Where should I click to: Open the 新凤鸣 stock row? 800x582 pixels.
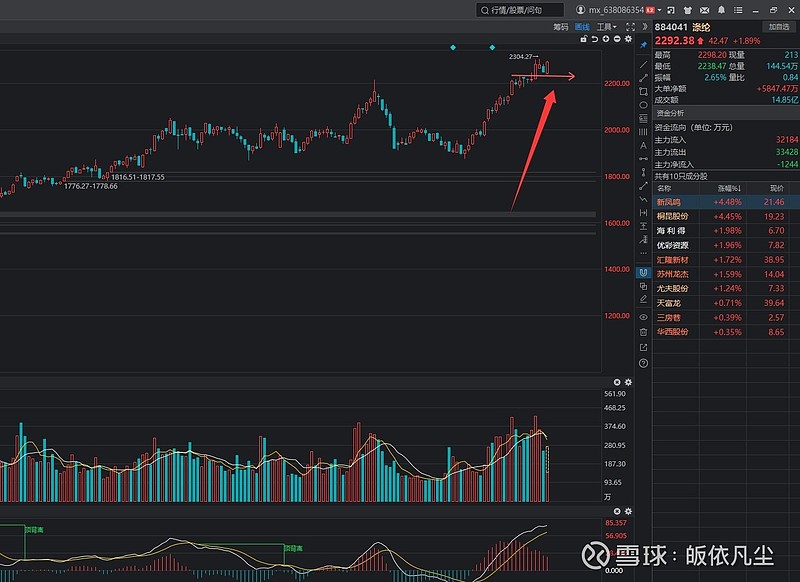tap(673, 201)
